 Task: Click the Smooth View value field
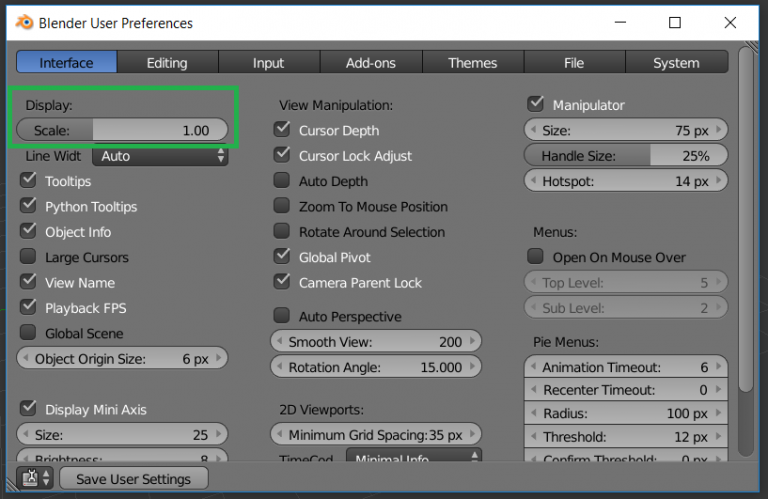pos(376,341)
